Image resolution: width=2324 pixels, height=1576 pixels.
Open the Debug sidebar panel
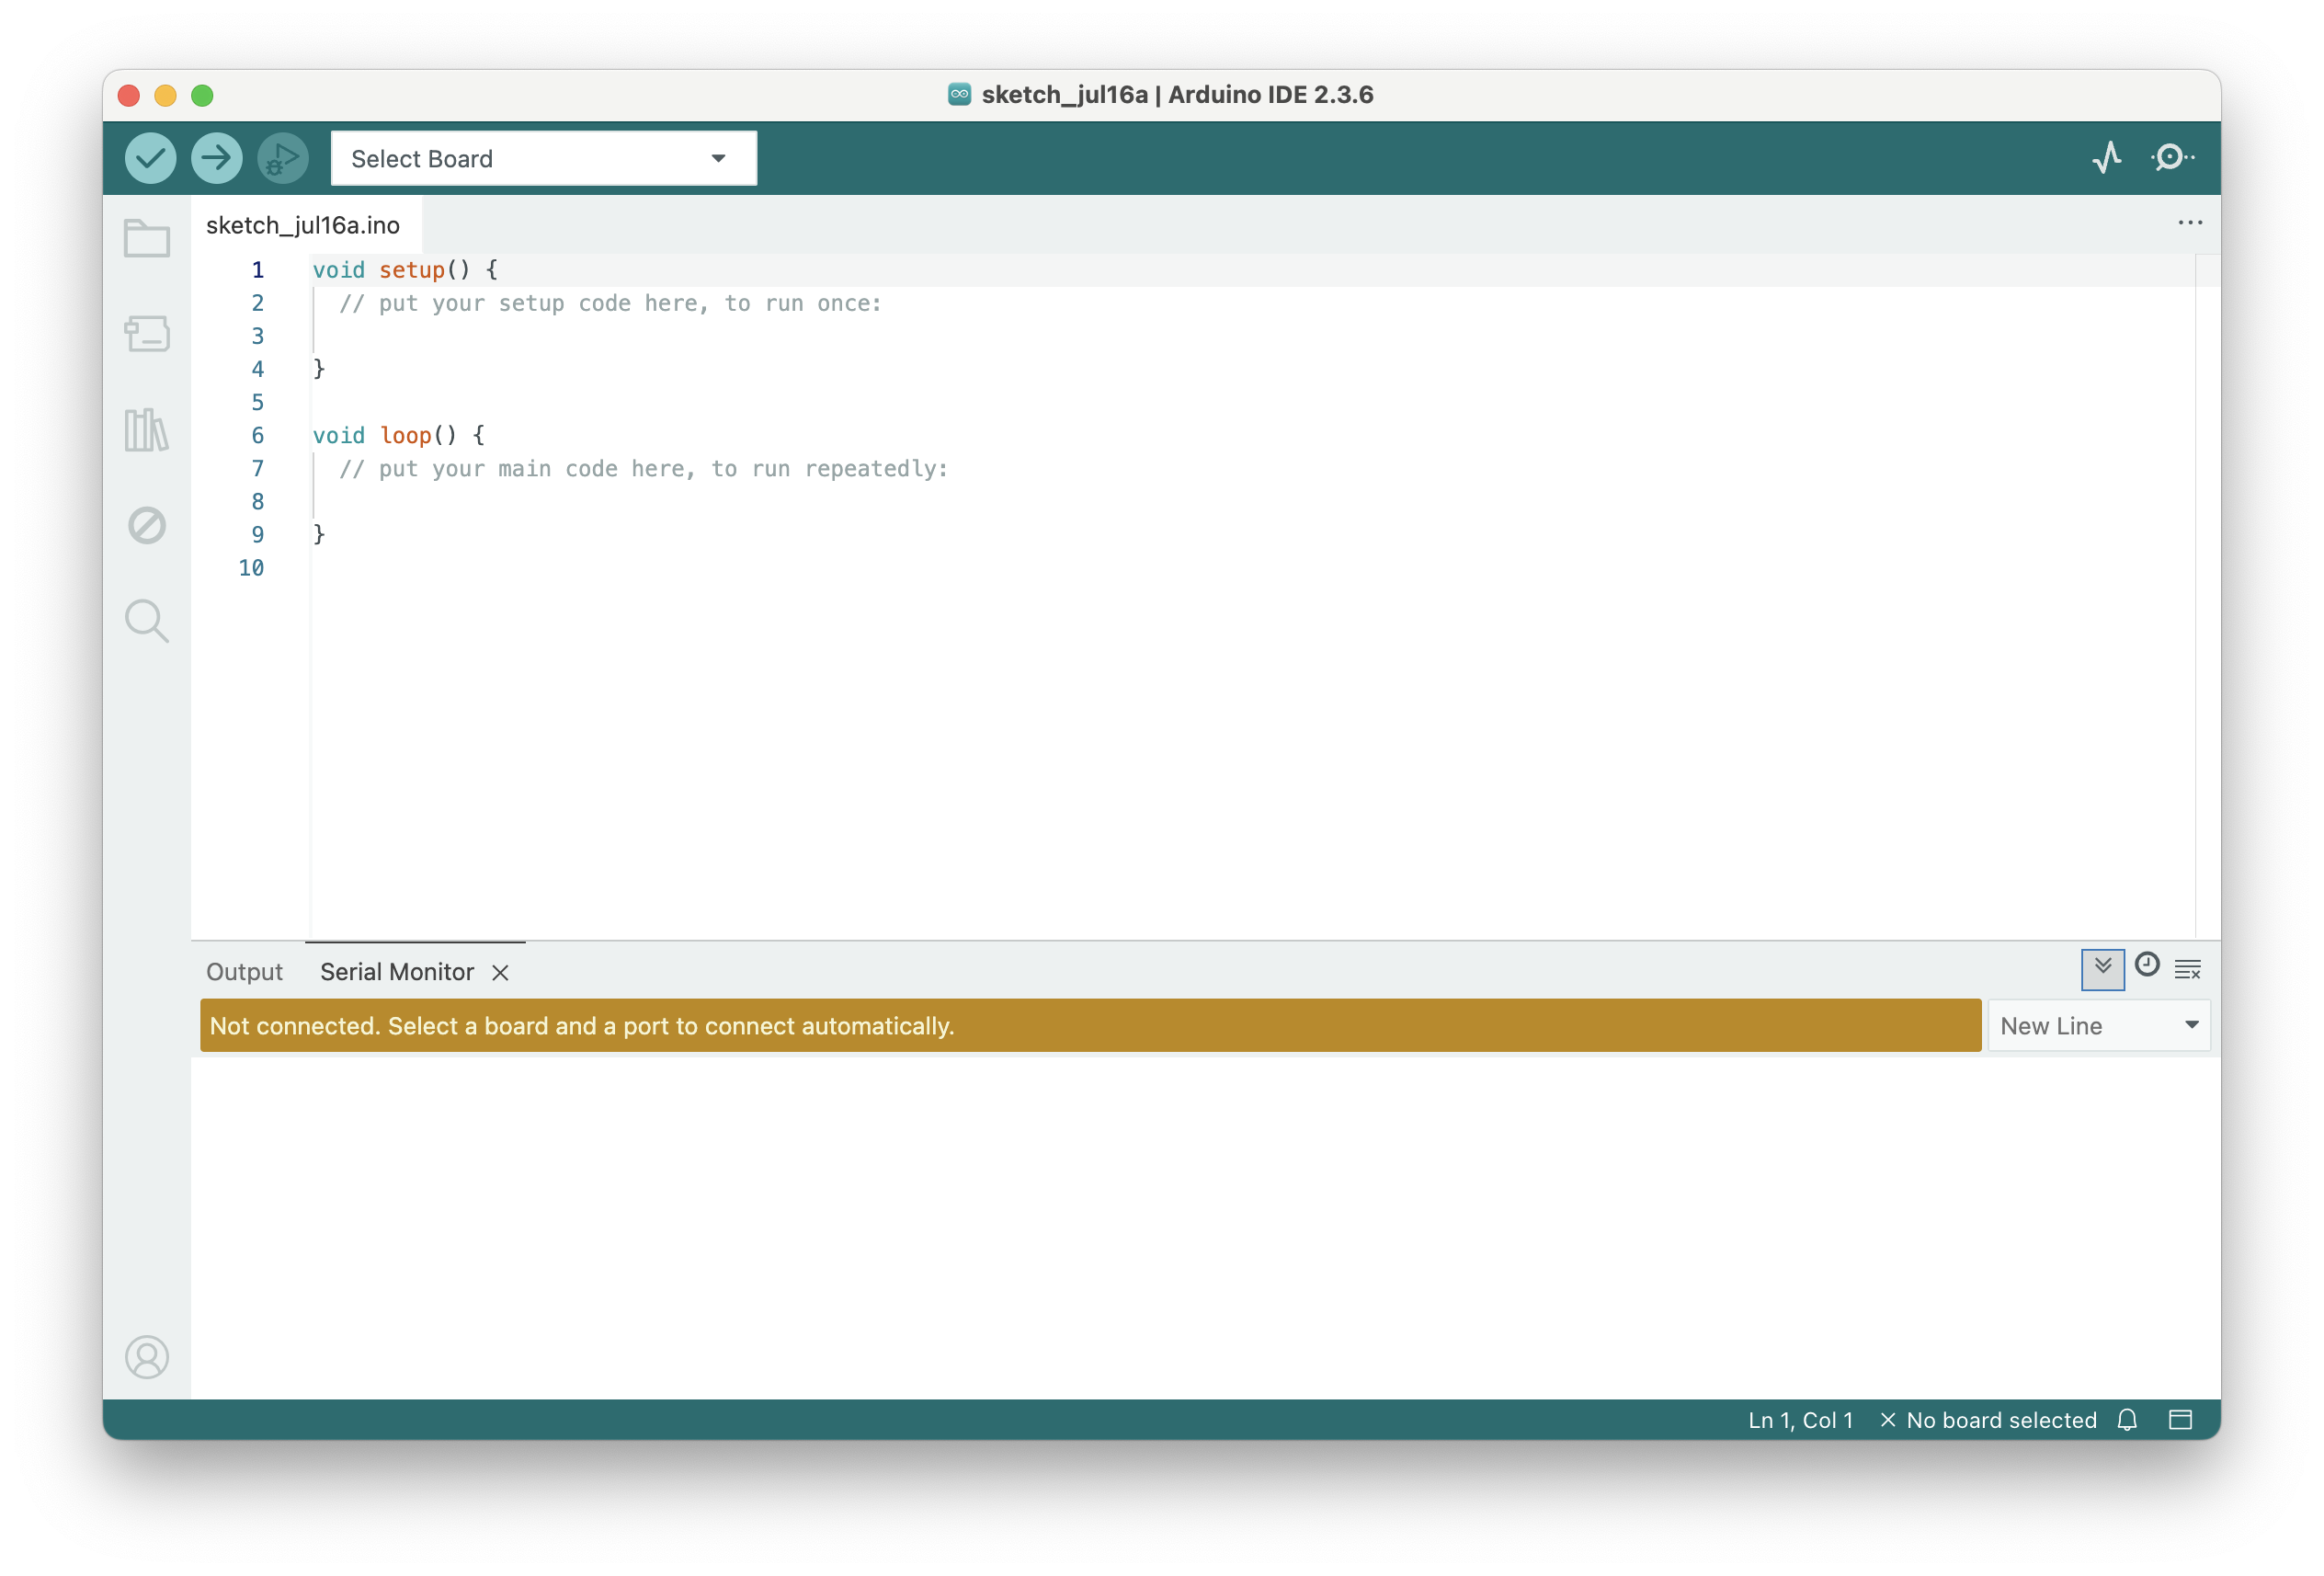click(x=147, y=525)
